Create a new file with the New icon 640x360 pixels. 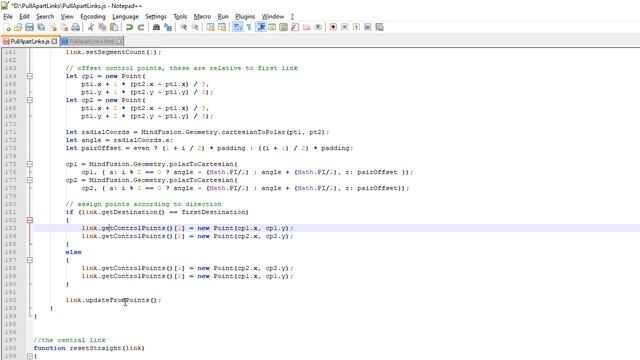tap(7, 27)
